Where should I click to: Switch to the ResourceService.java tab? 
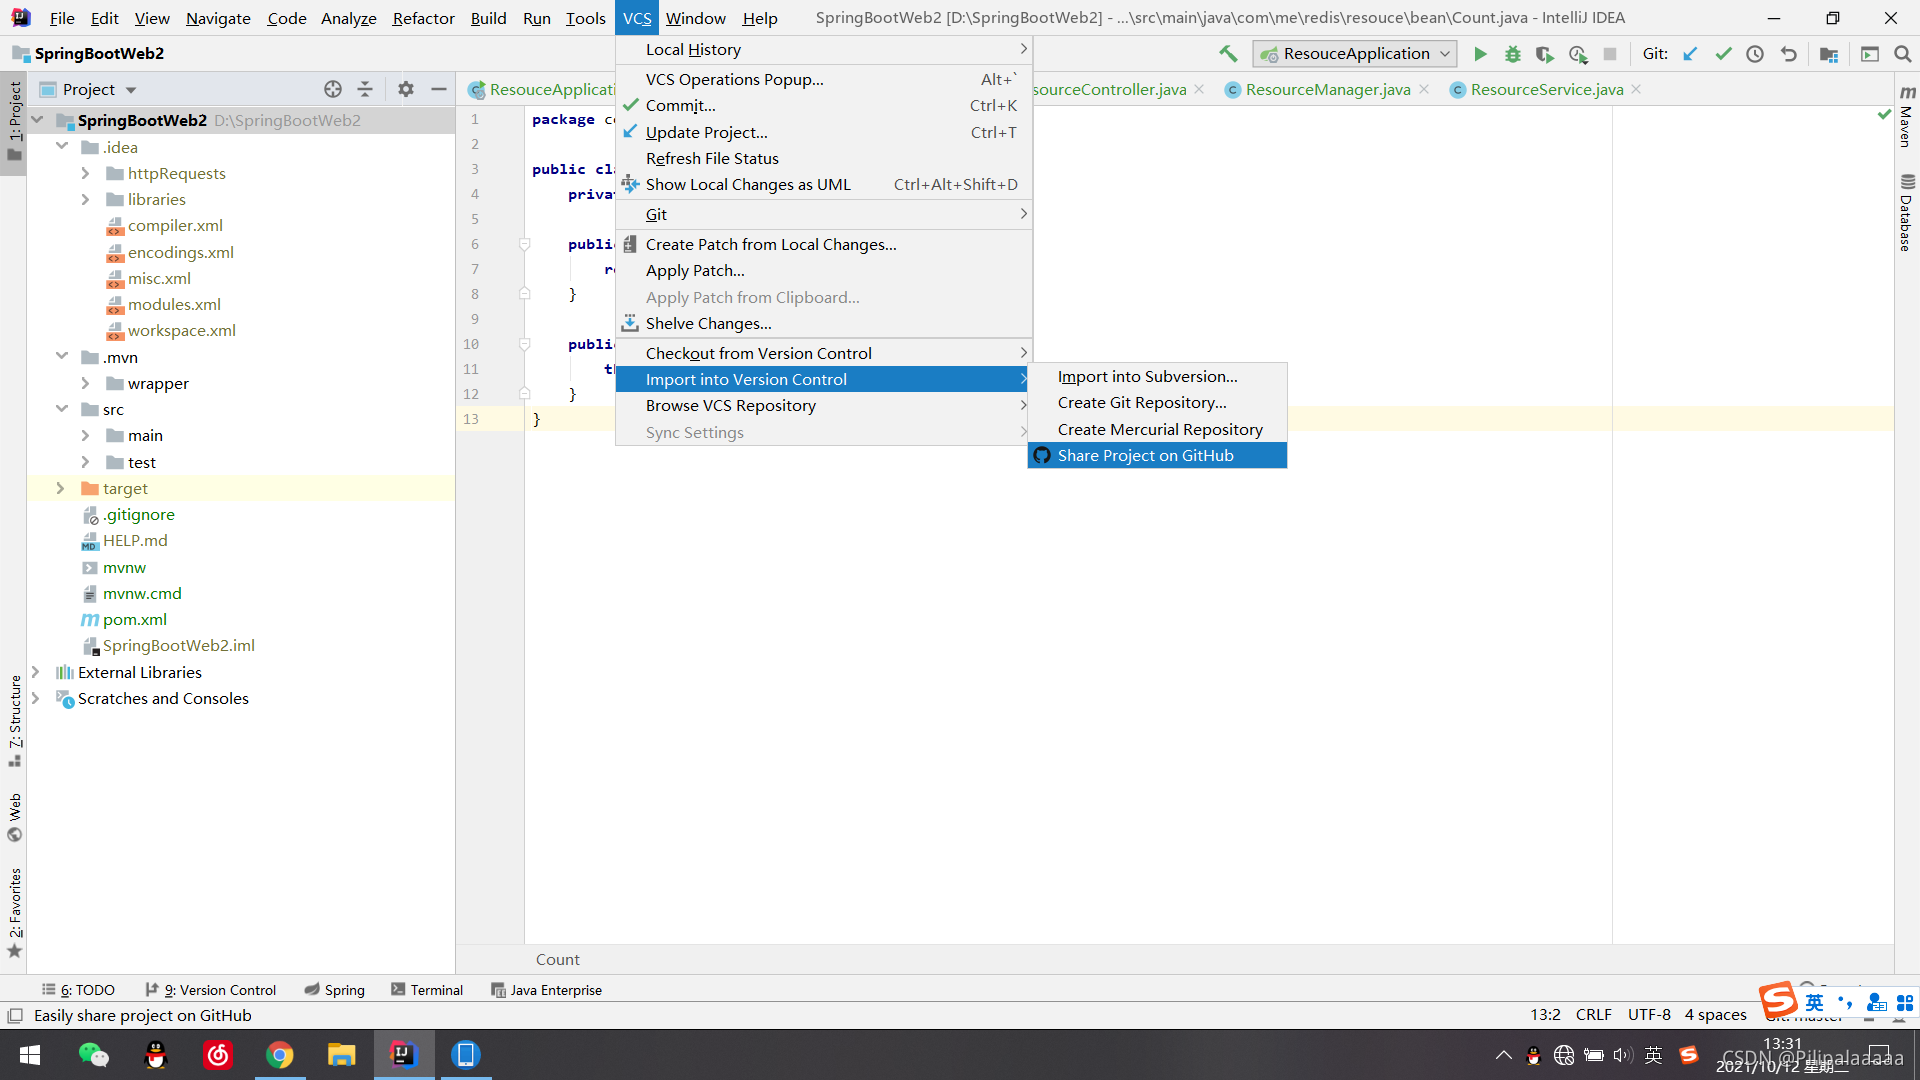pyautogui.click(x=1546, y=89)
